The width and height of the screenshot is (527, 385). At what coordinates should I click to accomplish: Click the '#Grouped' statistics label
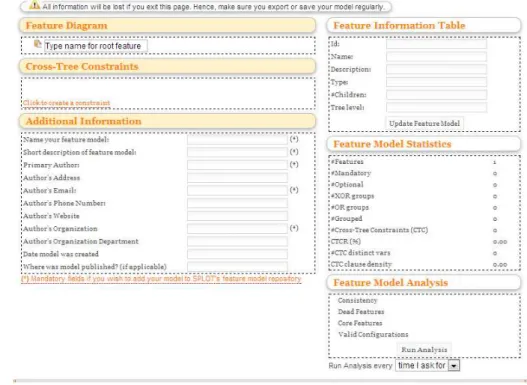[x=347, y=219]
